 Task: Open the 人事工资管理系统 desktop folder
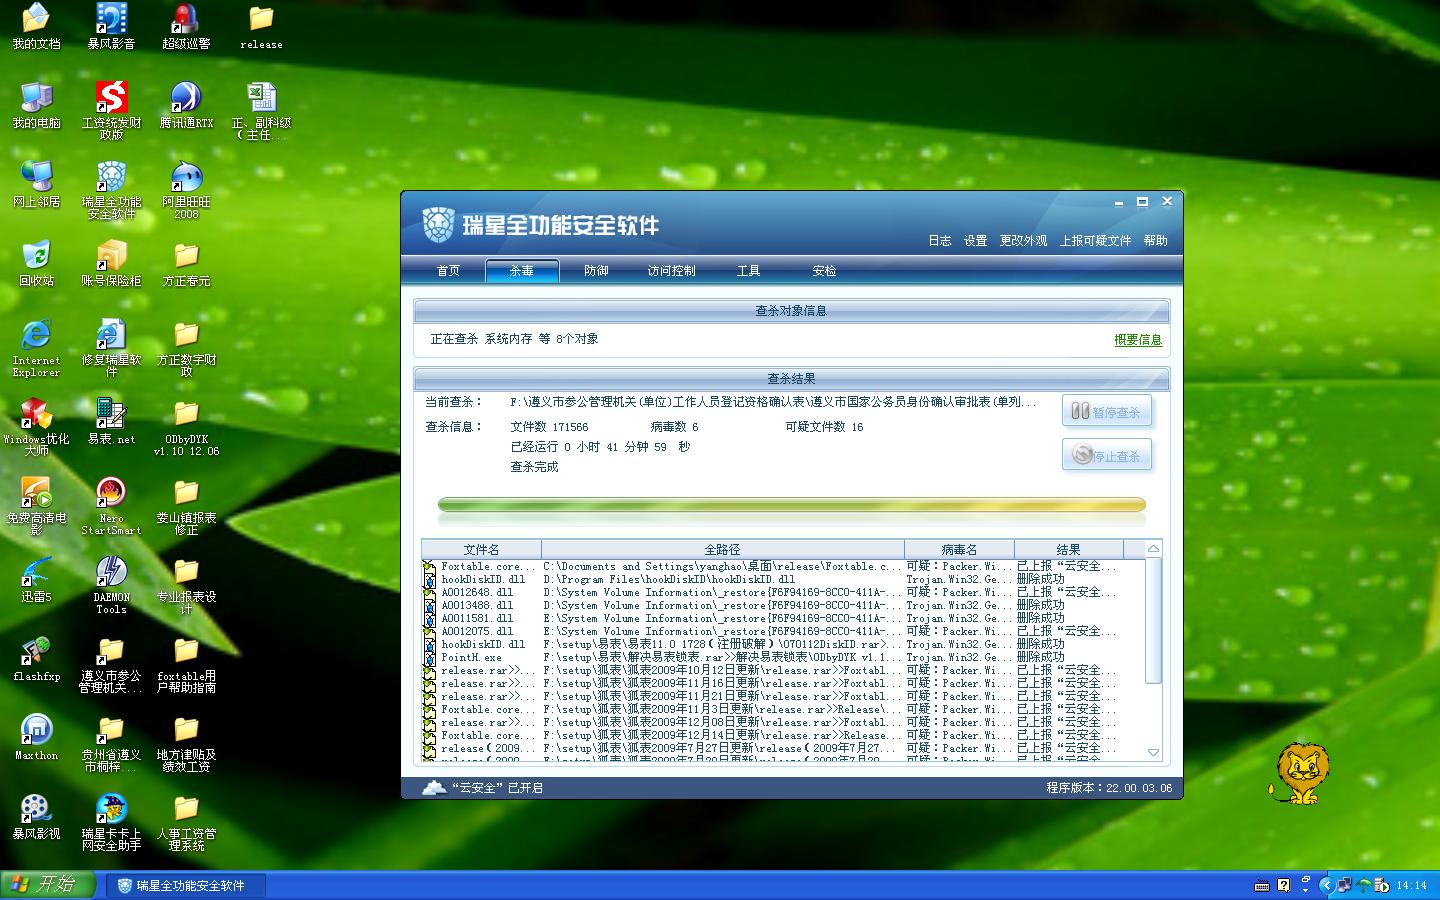click(186, 822)
